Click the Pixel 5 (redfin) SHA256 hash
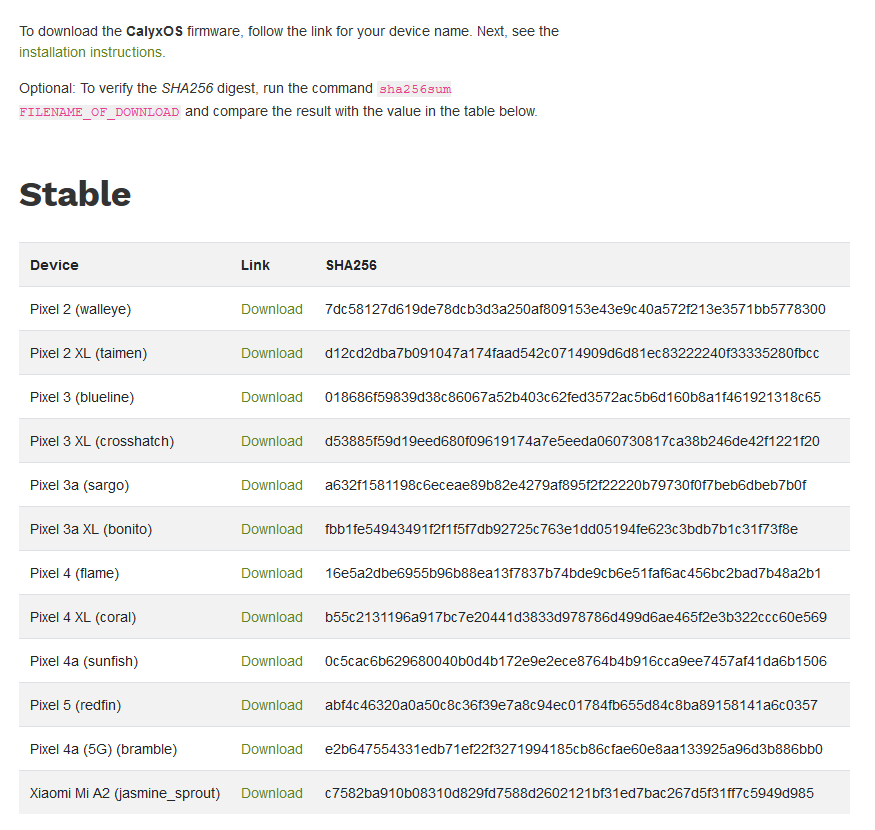 tap(571, 705)
